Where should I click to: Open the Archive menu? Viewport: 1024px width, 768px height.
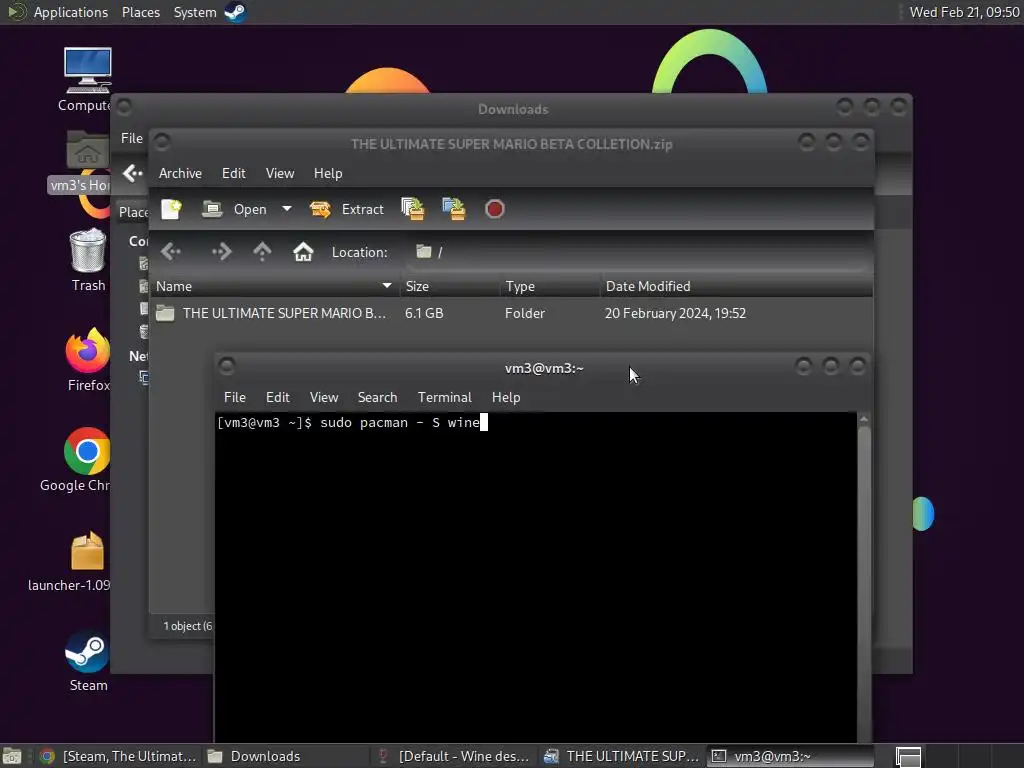click(180, 173)
